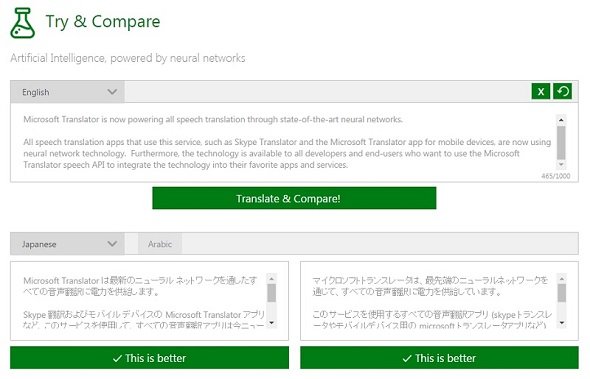Click scrollbar thumb in right translation box

562,293
